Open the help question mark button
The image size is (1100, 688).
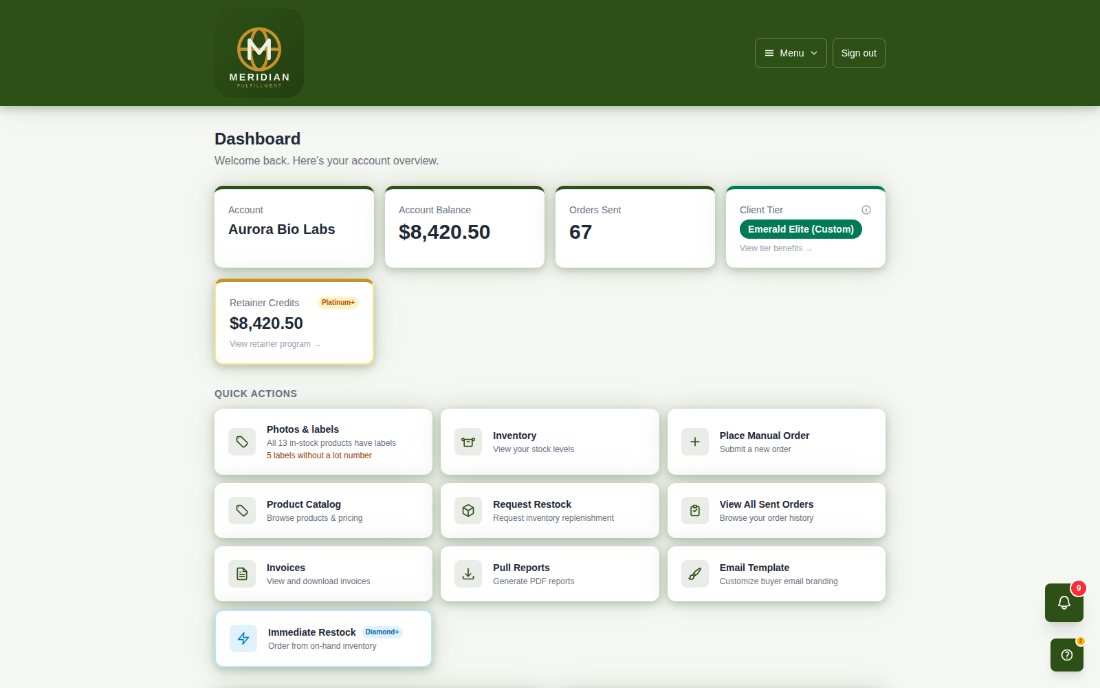[x=1067, y=655]
